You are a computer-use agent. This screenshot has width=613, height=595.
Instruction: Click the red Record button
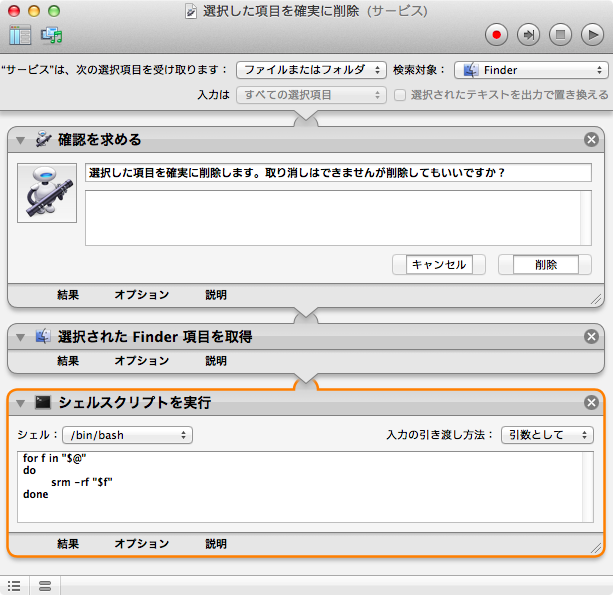click(x=496, y=35)
